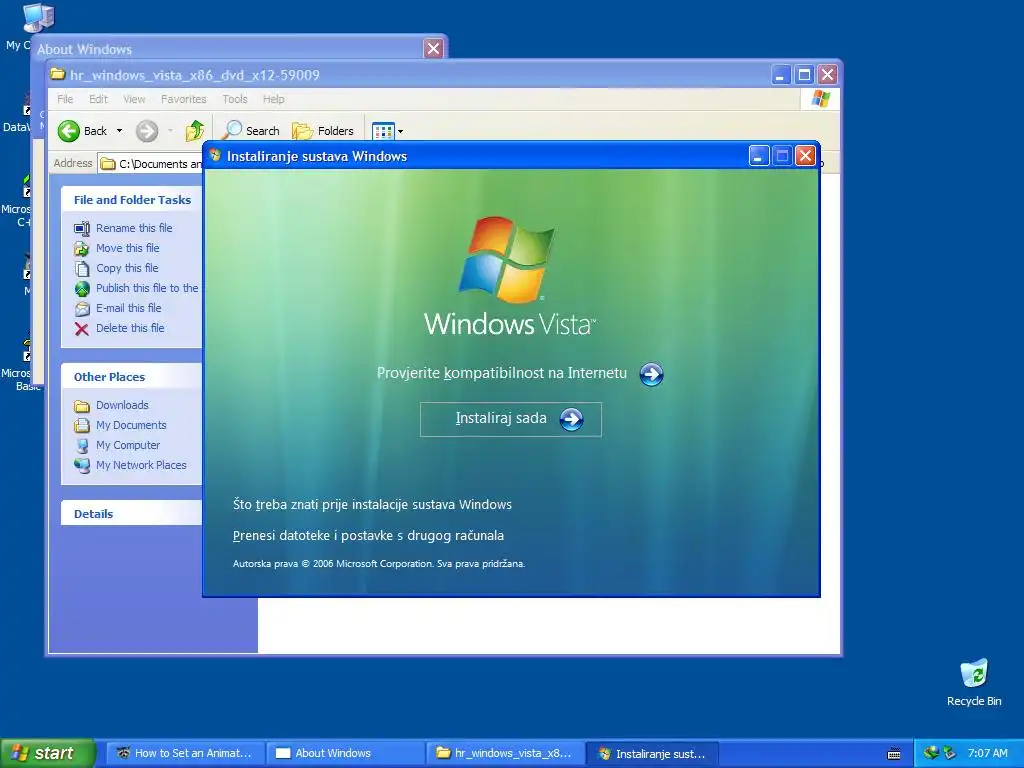Click the system tray clock
Viewport: 1024px width, 768px height.
(987, 753)
